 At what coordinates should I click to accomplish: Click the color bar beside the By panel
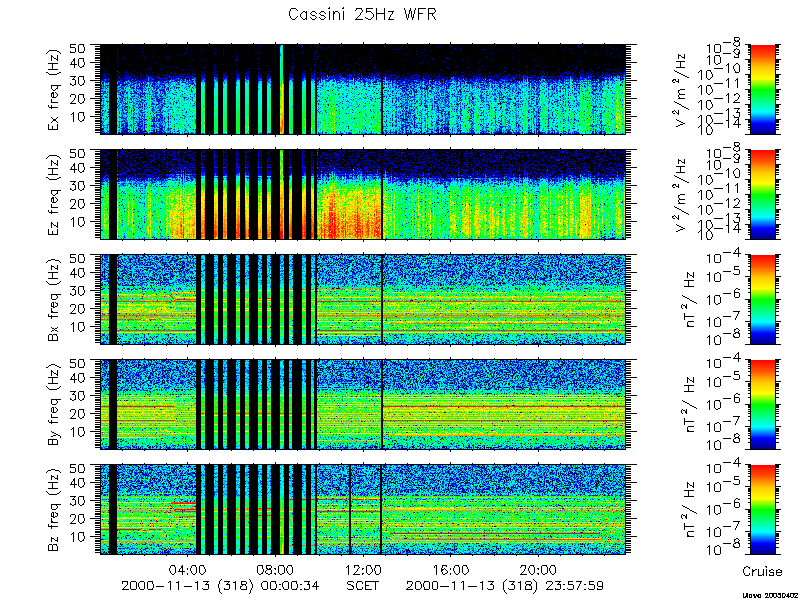(763, 405)
